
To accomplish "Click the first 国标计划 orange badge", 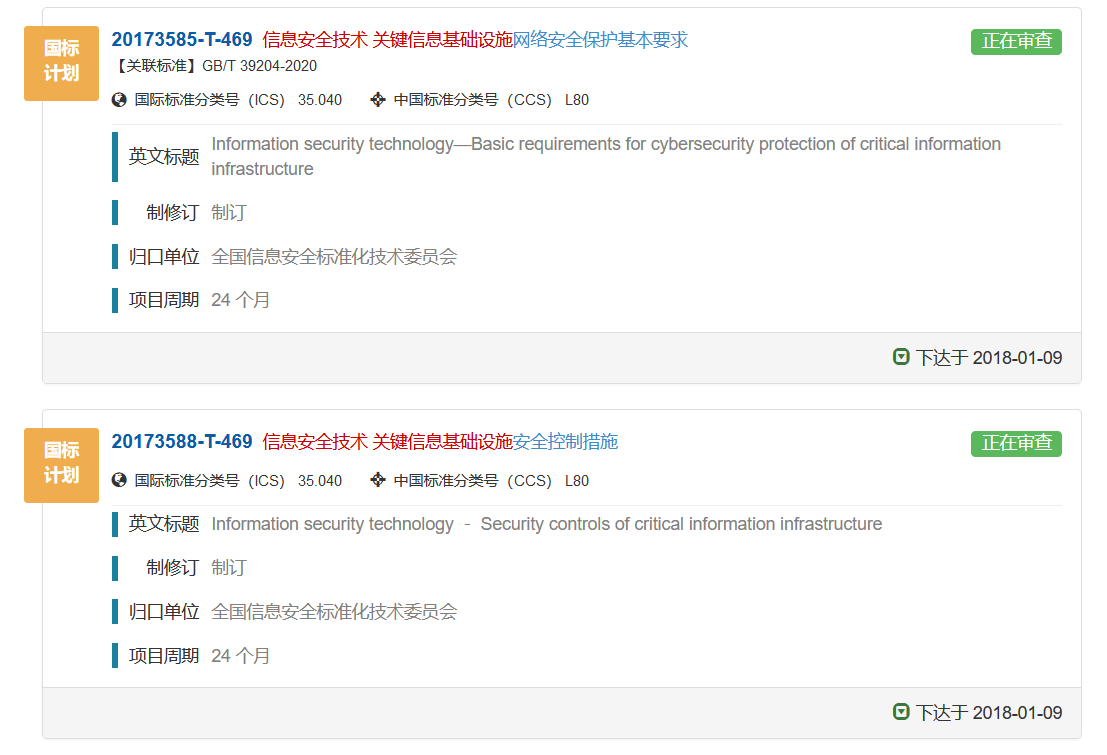I will [x=61, y=63].
